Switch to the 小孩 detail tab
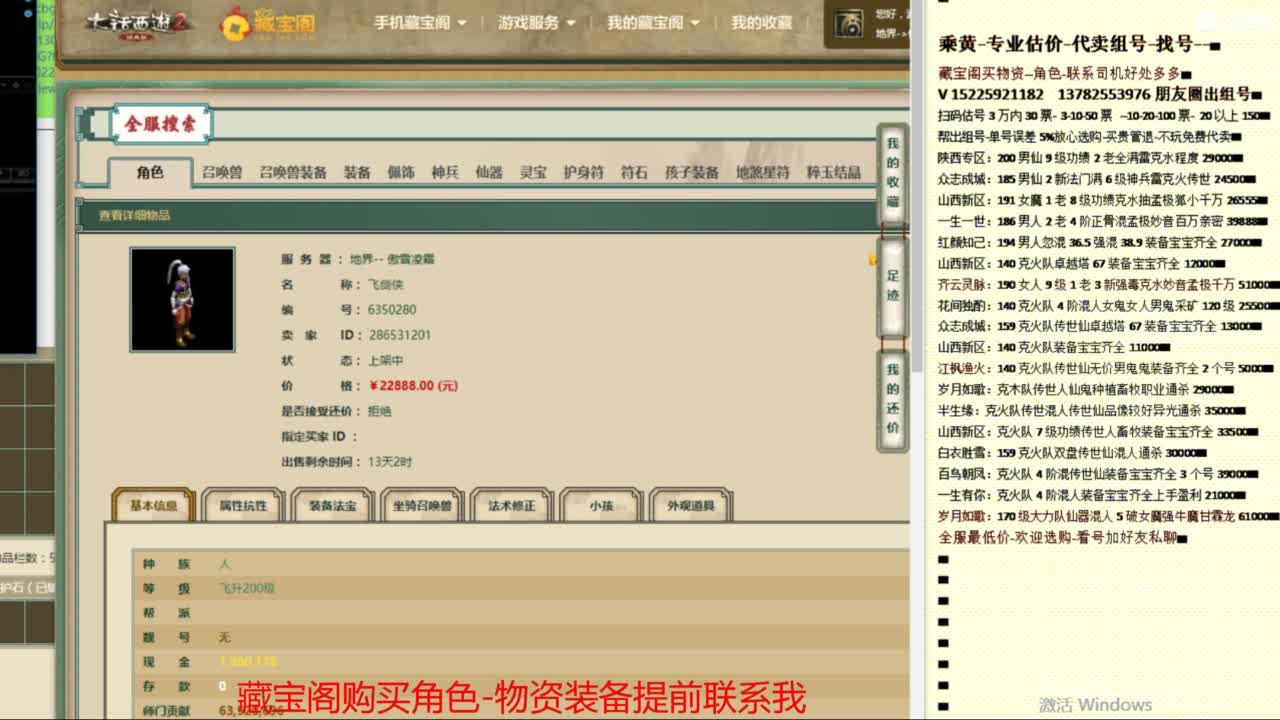 [x=601, y=505]
